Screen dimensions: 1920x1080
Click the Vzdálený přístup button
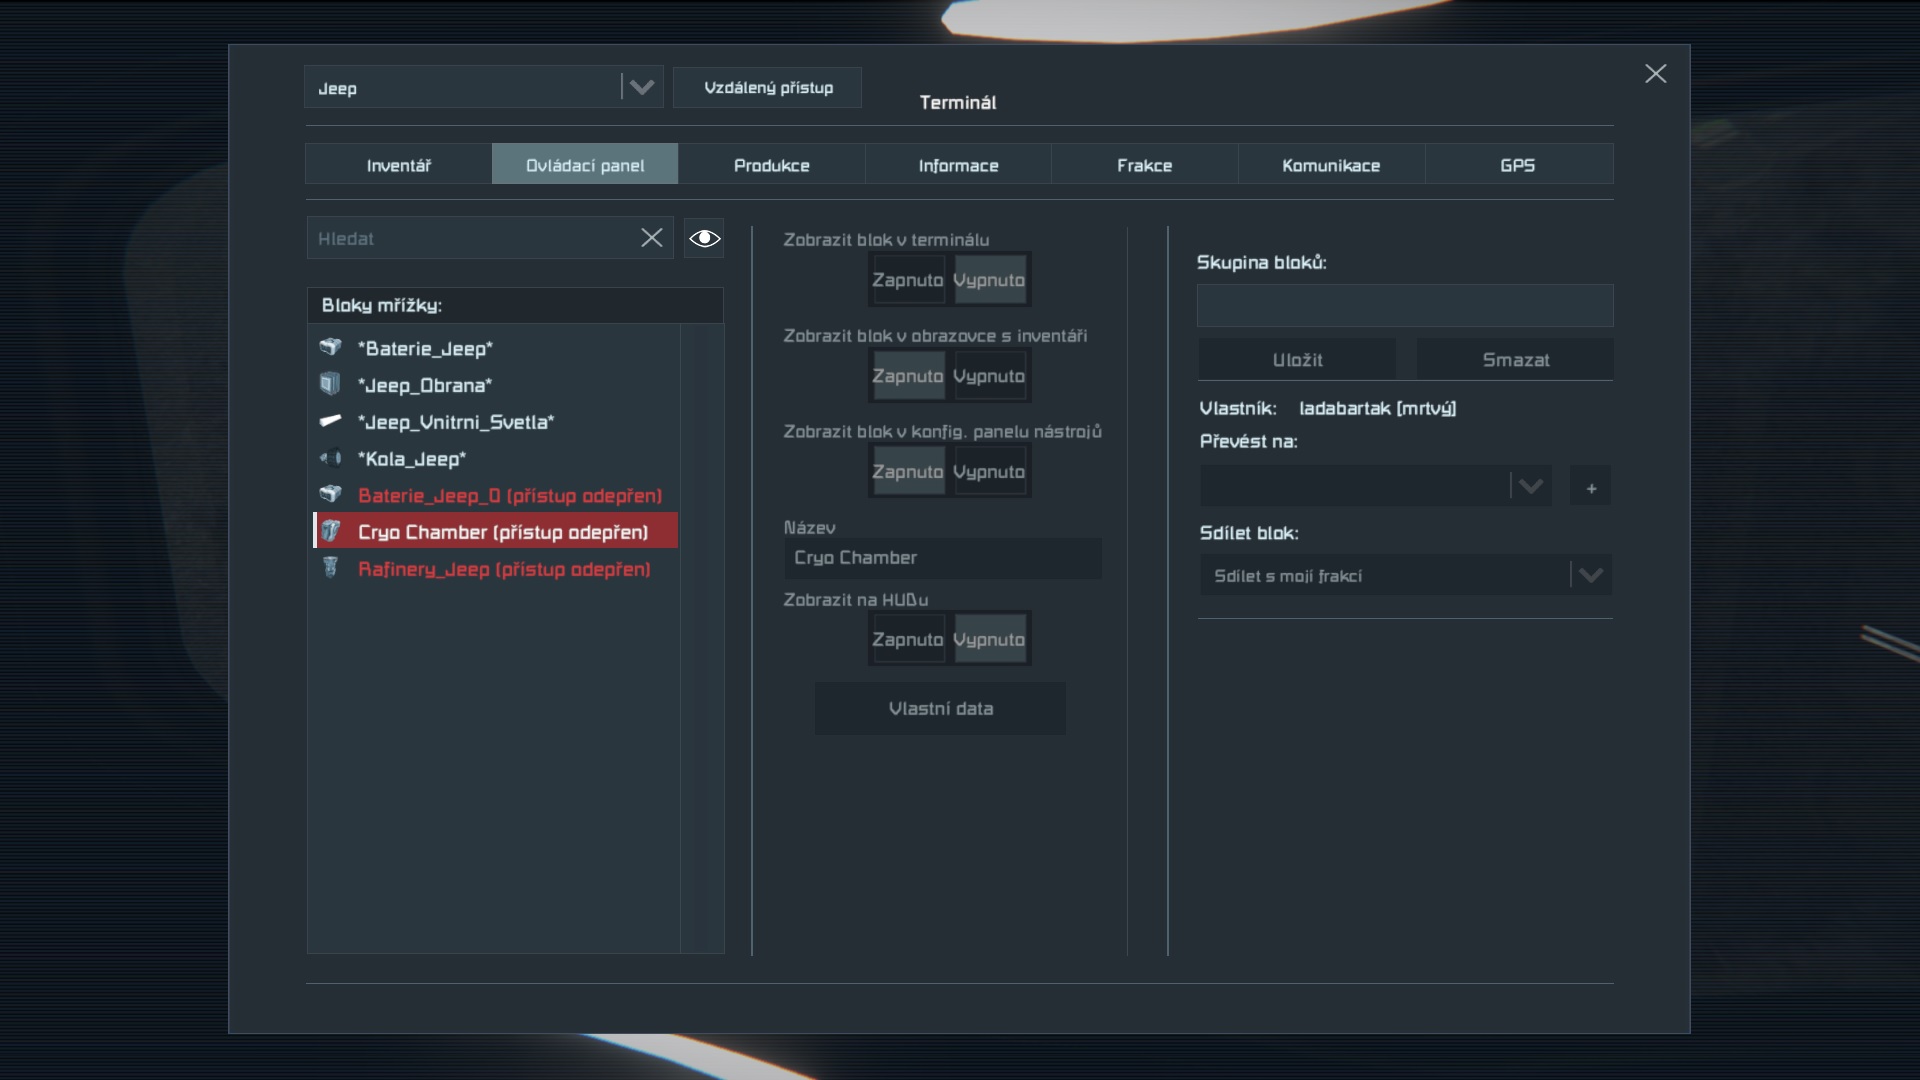point(767,88)
